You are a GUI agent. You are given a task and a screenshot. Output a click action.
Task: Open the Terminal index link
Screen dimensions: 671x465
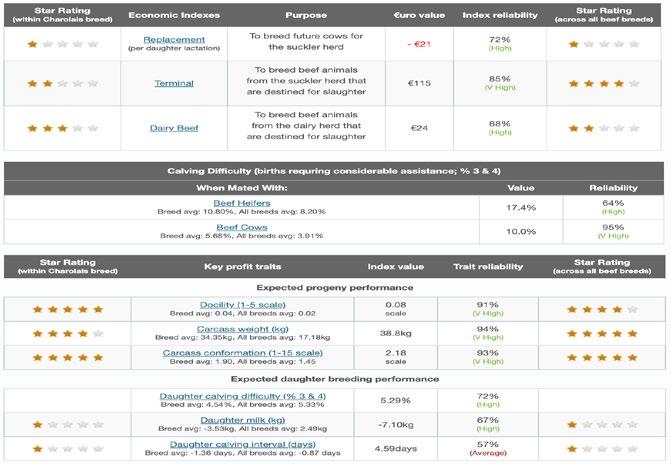174,83
